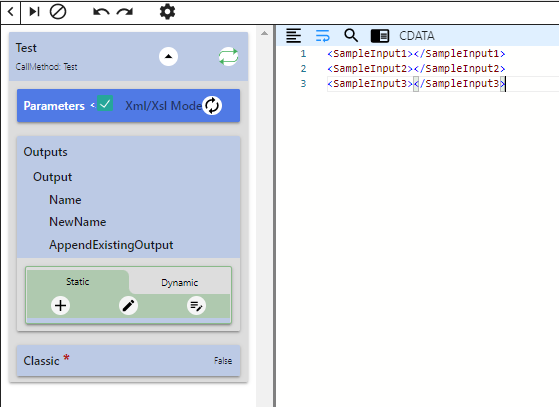Open settings with the gear icon
The image size is (559, 407).
167,12
